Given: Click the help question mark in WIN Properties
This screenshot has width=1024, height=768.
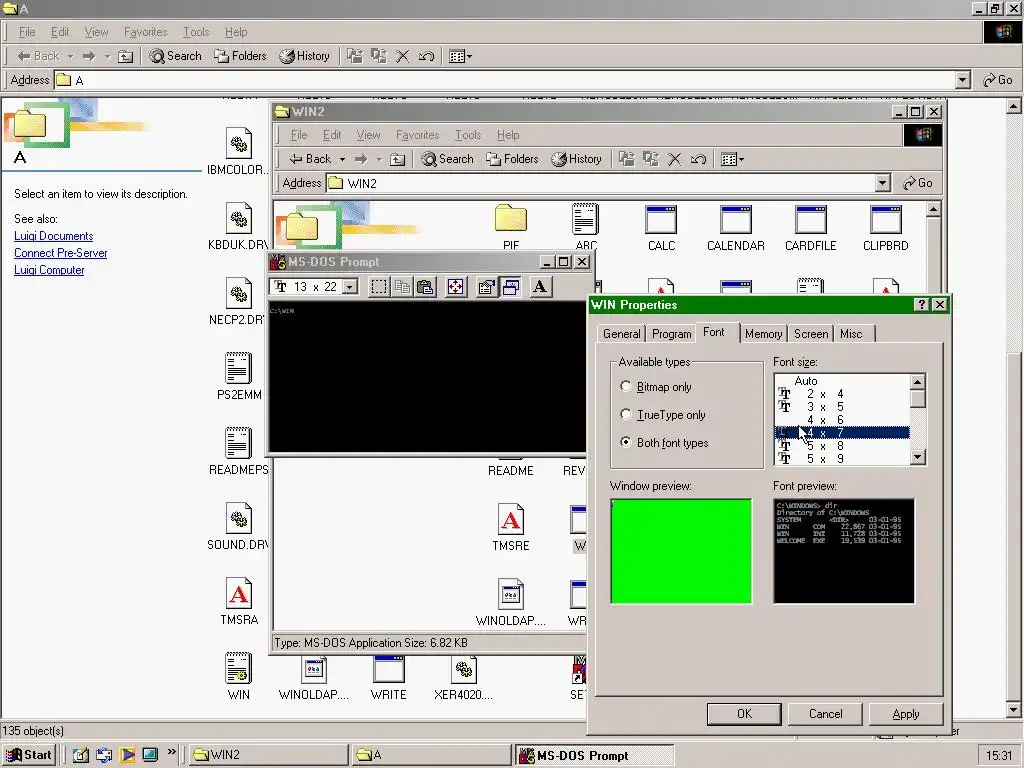Looking at the screenshot, I should click(x=921, y=304).
